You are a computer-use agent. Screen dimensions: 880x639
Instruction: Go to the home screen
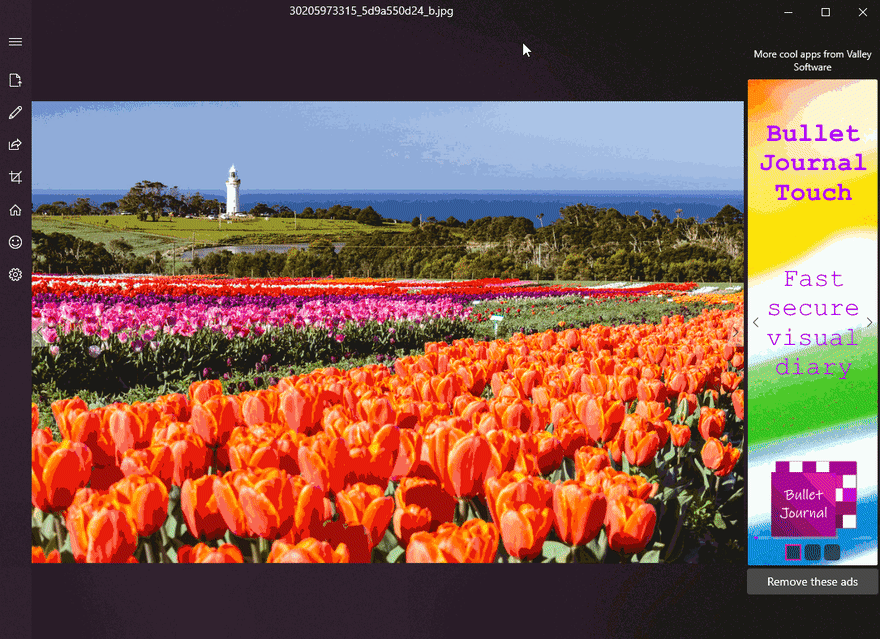15,210
